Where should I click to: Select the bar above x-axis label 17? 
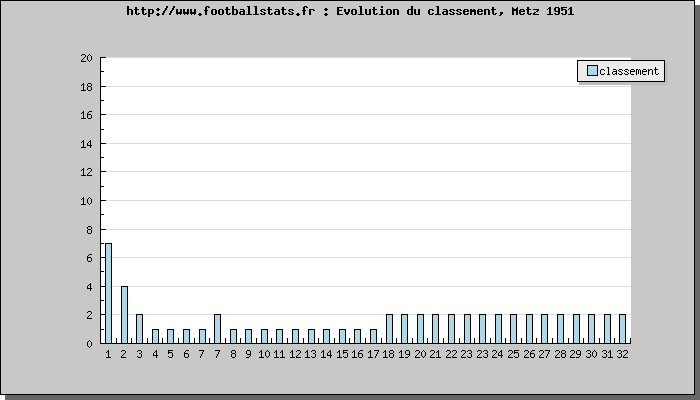point(373,336)
